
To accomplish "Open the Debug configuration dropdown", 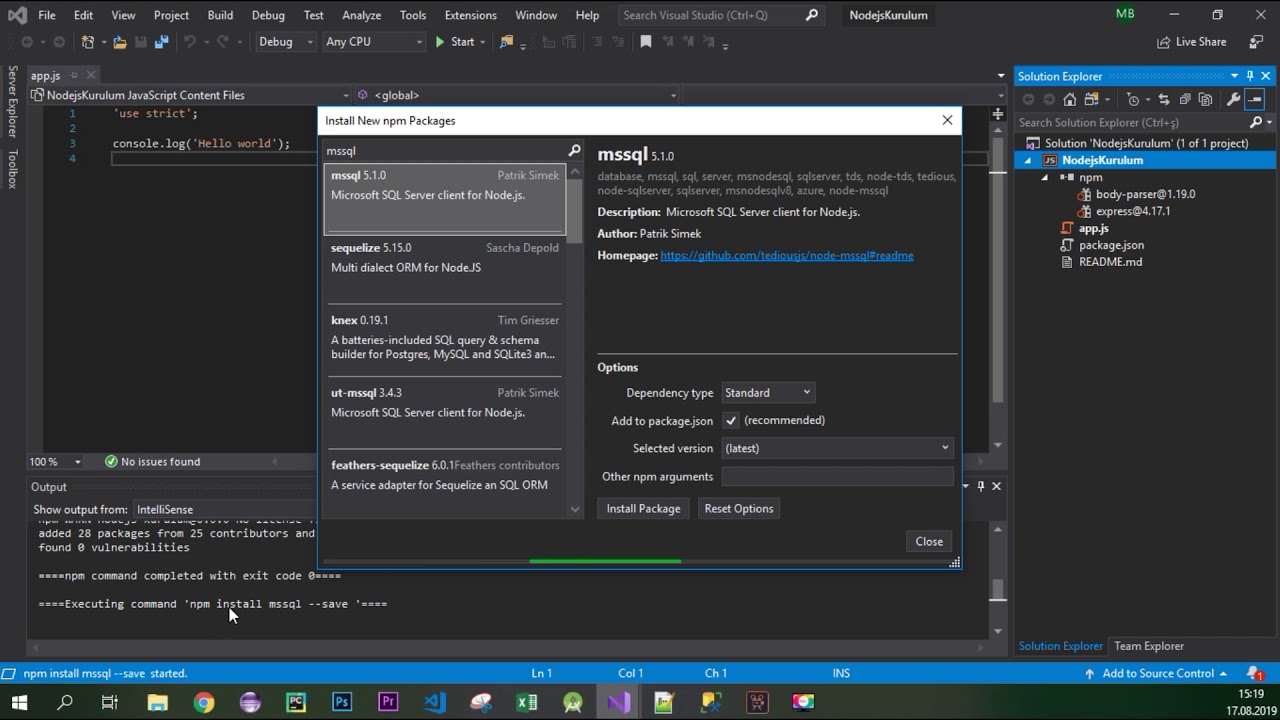I will (285, 42).
